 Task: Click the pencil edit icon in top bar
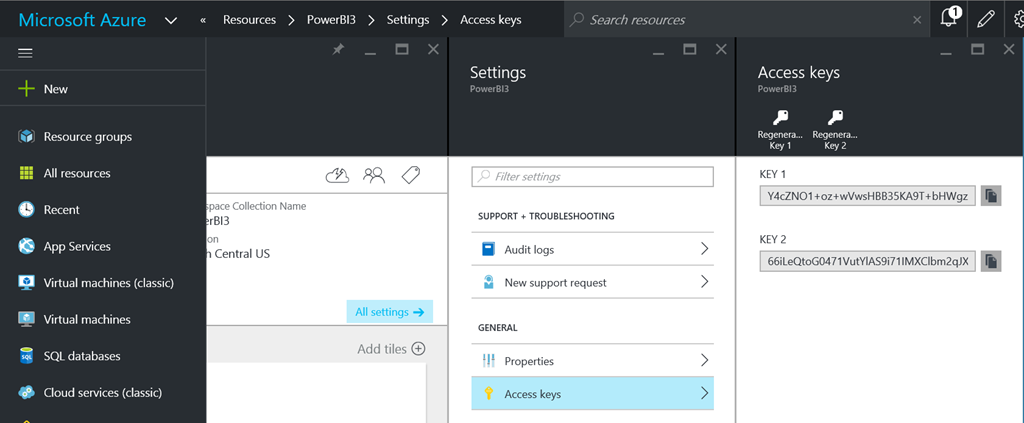tap(986, 19)
